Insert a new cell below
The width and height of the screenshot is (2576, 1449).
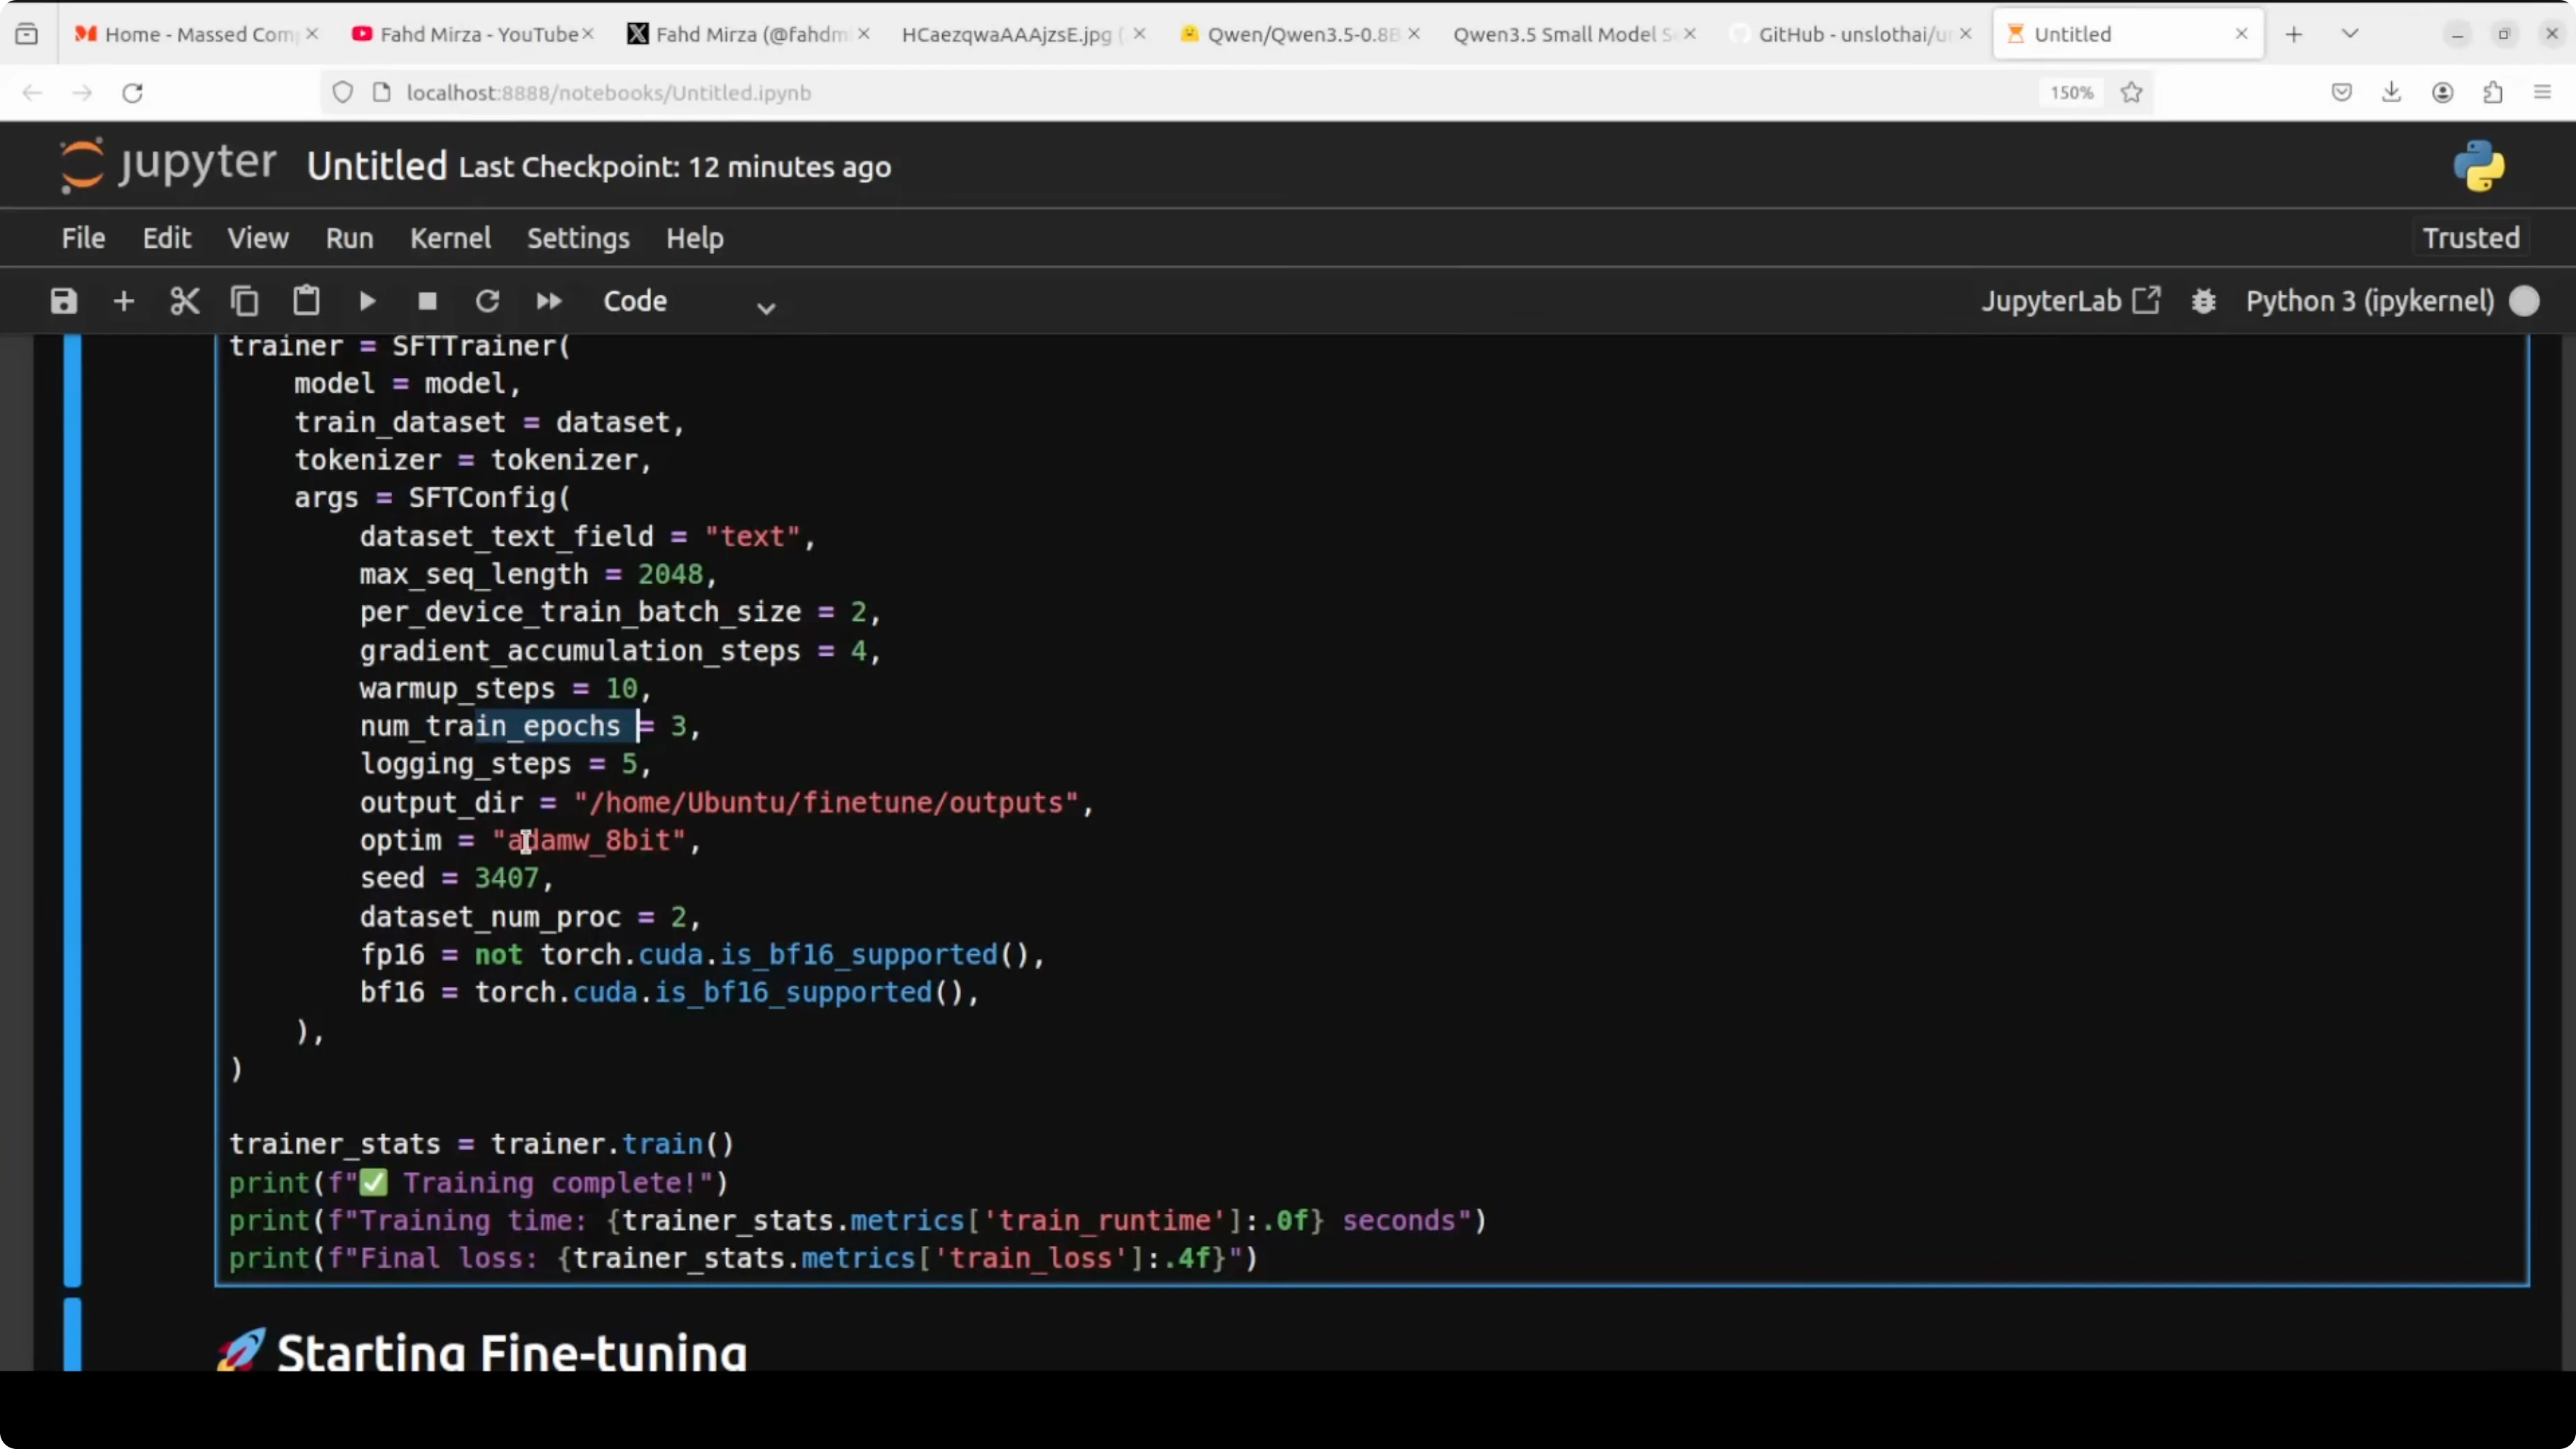pyautogui.click(x=123, y=301)
